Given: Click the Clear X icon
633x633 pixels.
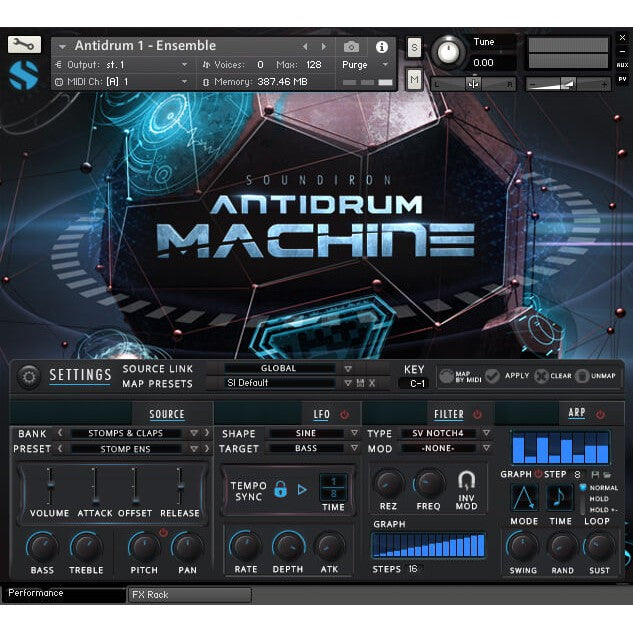Looking at the screenshot, I should point(541,376).
